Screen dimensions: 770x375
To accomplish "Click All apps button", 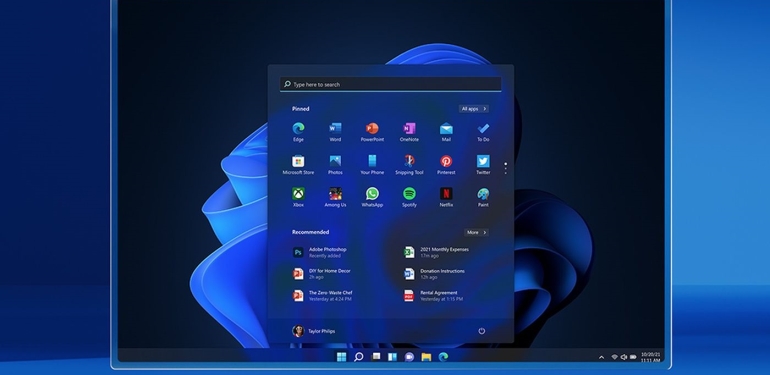I will [474, 109].
